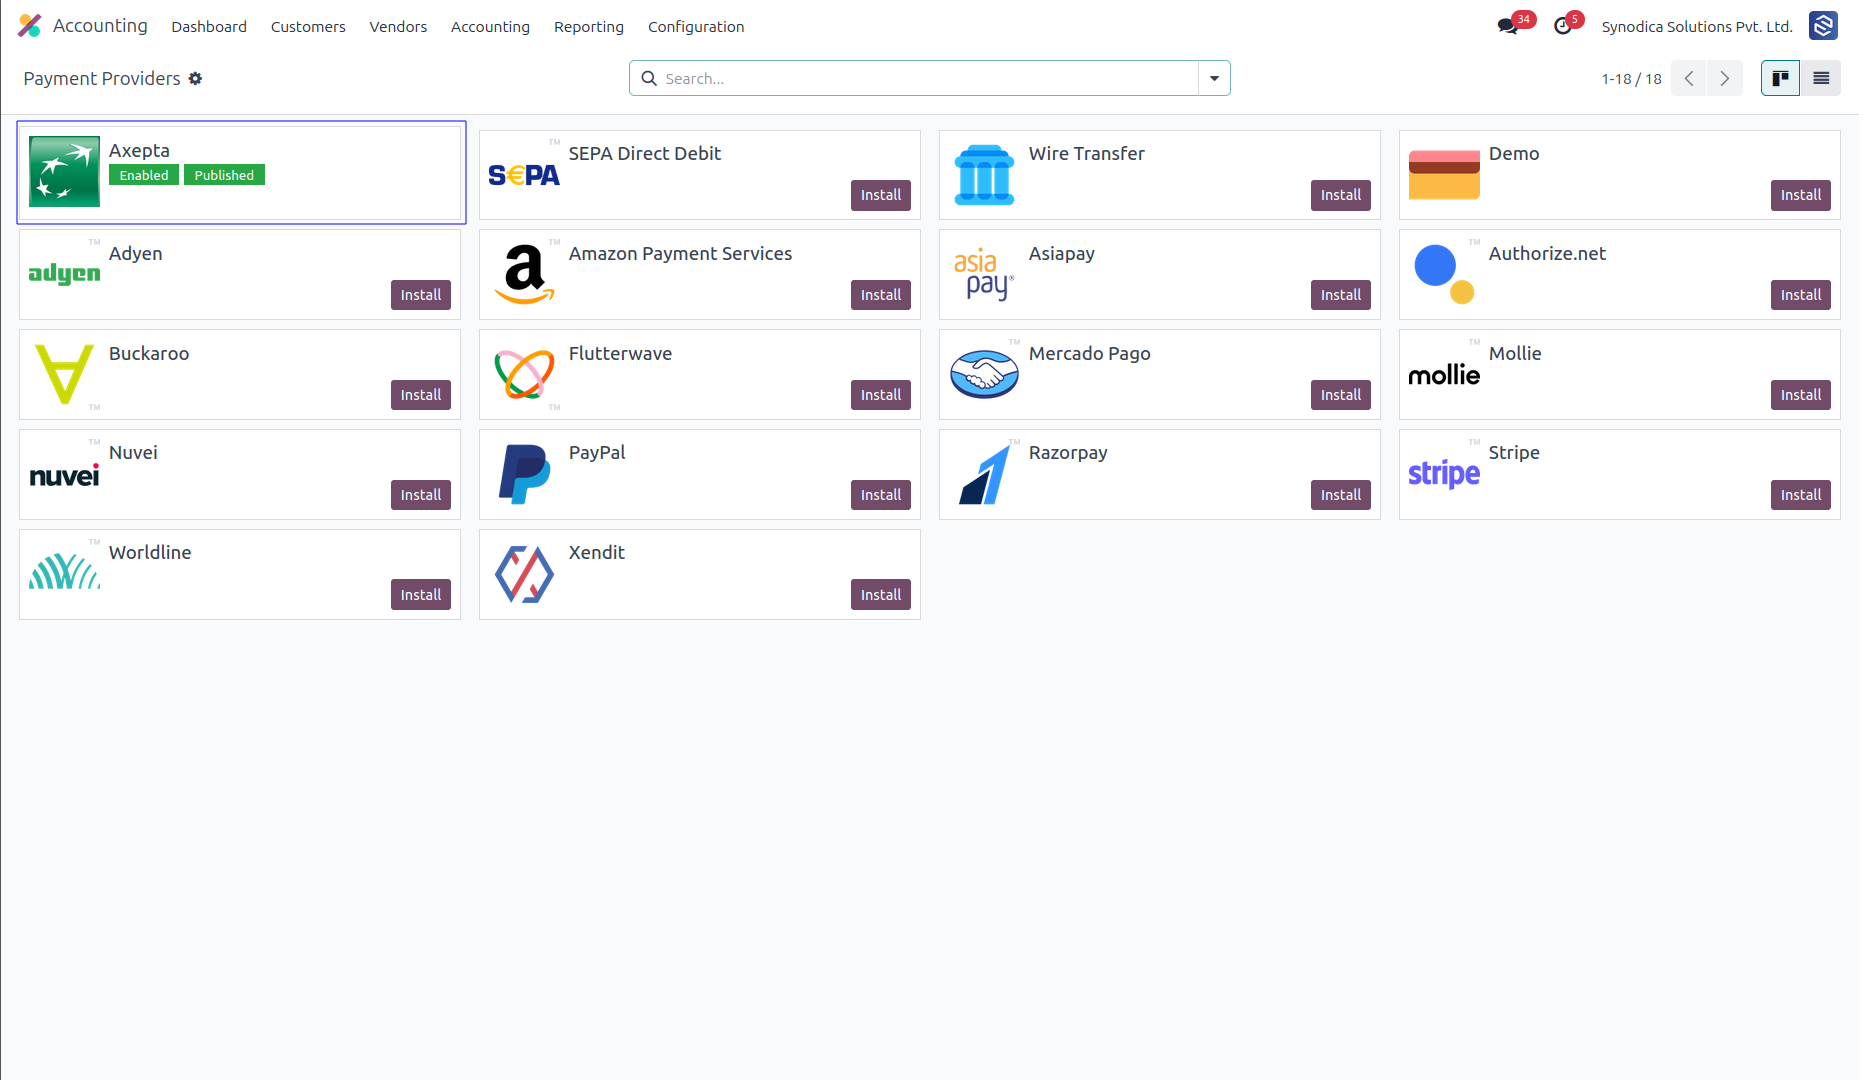The image size is (1869, 1080).
Task: Click the Mollie logo
Action: point(1444,375)
